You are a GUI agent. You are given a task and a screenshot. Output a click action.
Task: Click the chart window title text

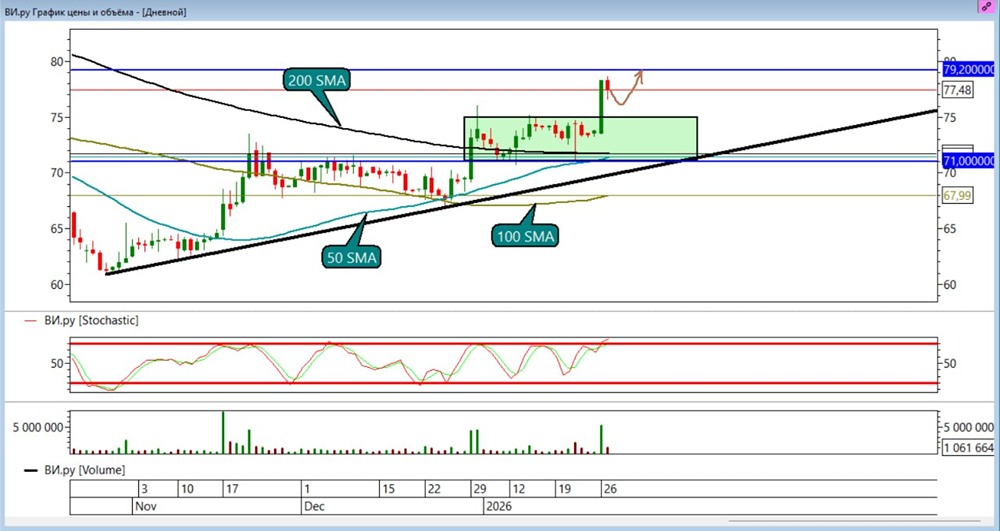point(96,11)
